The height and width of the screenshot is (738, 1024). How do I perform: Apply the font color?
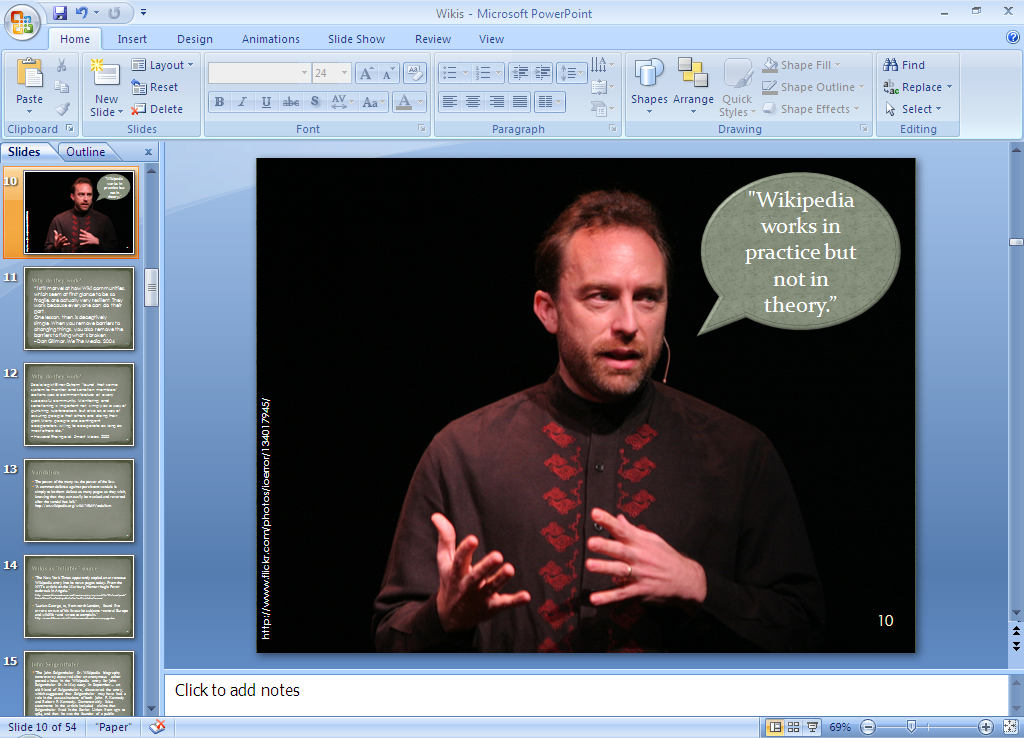click(x=404, y=102)
